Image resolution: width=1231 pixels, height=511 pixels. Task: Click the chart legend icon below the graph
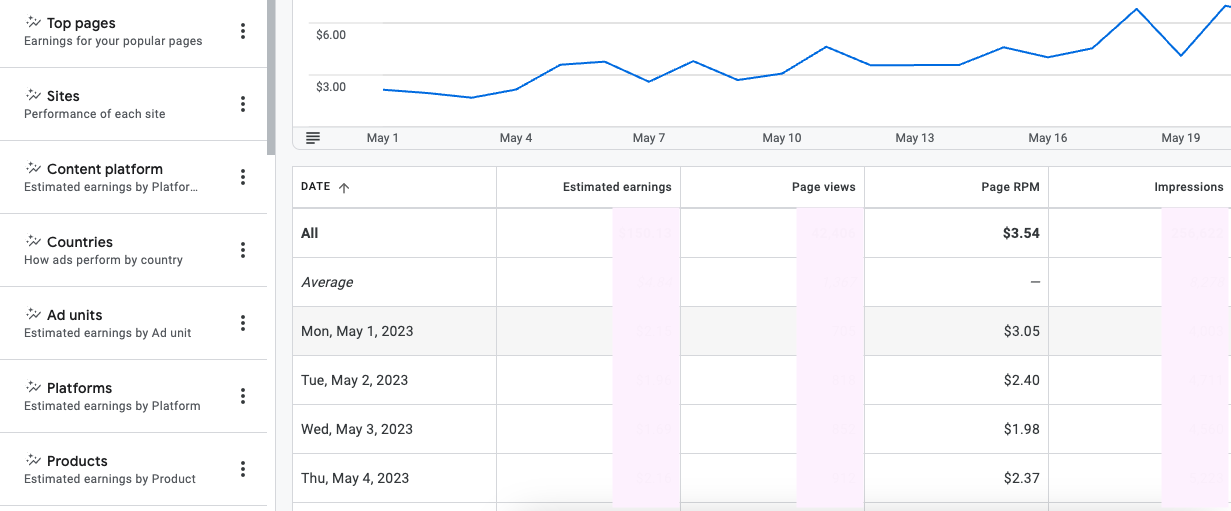click(313, 138)
